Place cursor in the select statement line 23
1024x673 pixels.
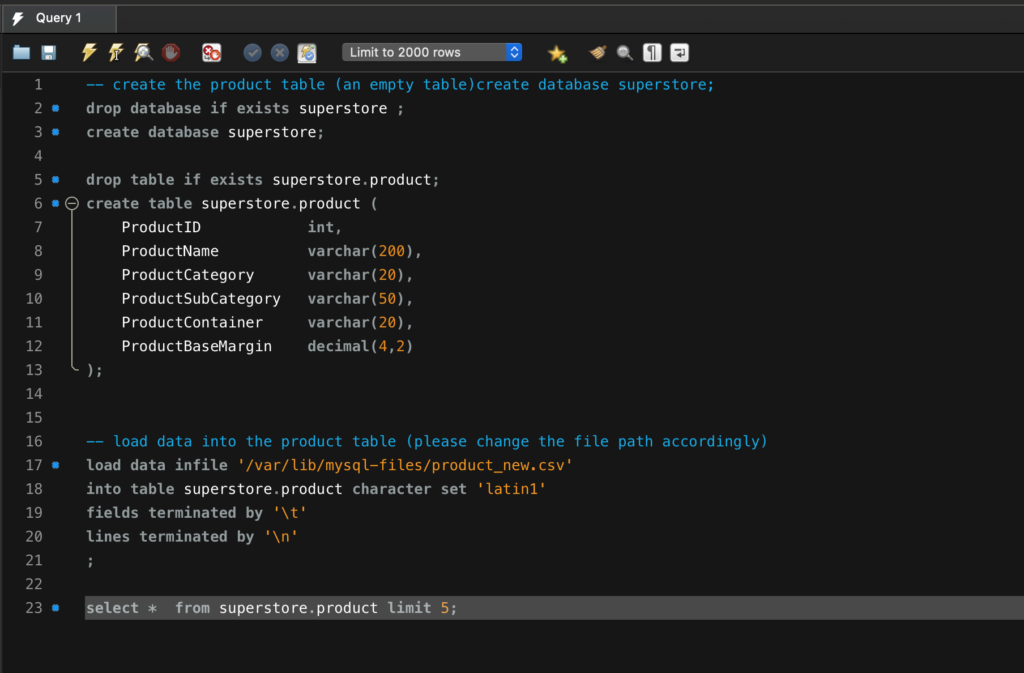300,608
